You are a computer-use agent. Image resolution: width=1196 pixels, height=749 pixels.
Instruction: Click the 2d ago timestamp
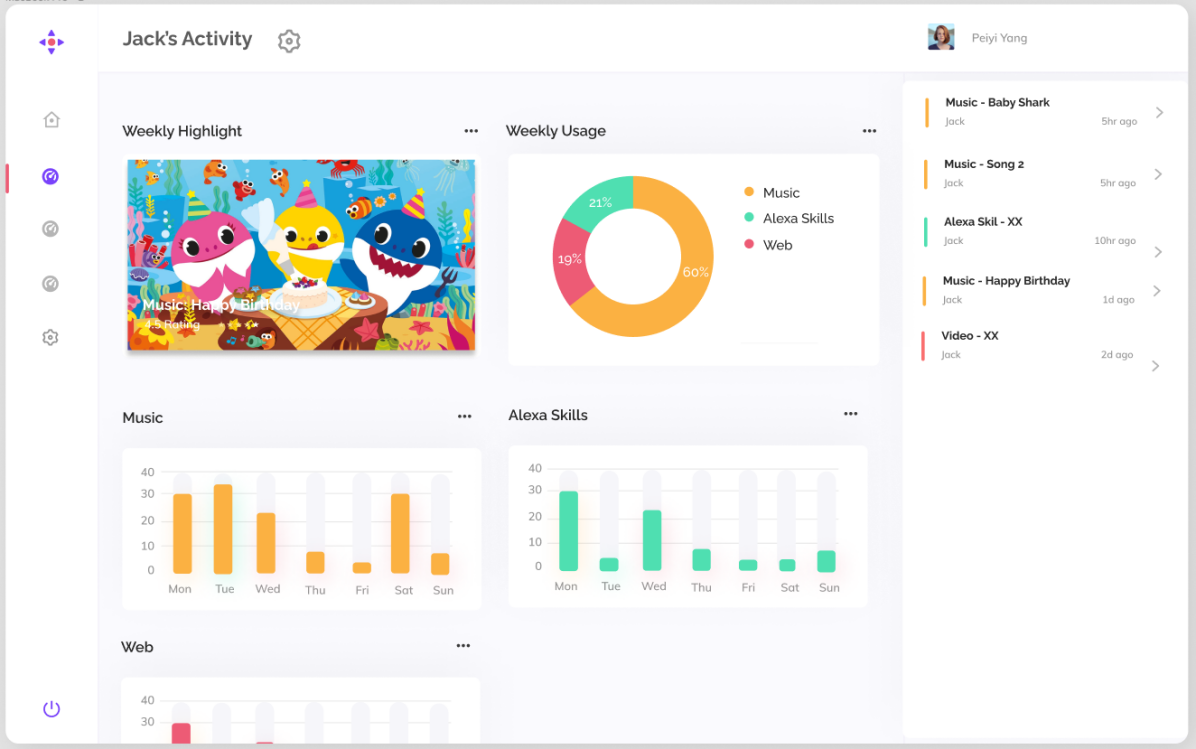[x=1117, y=355]
